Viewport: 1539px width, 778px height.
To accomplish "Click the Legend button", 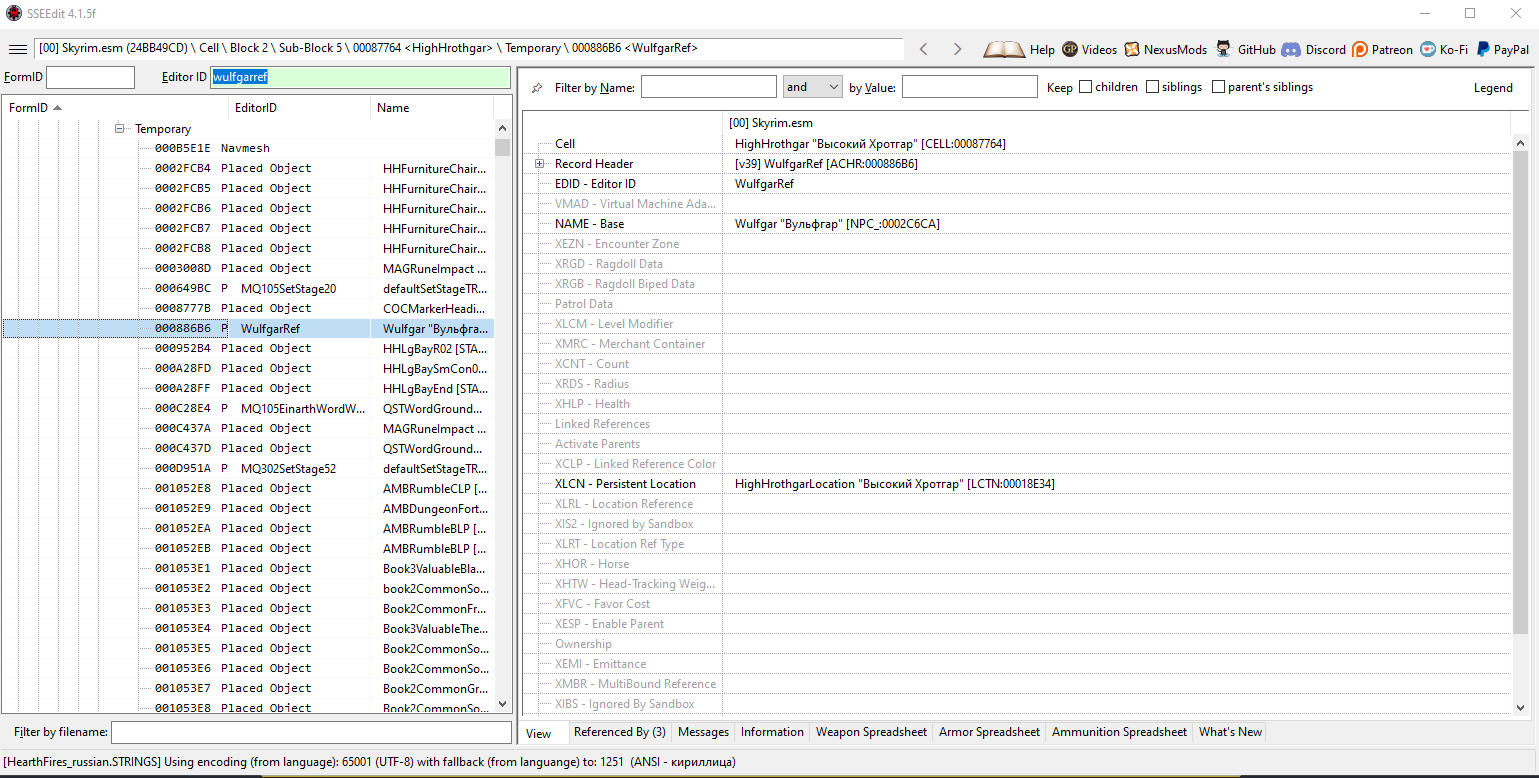I will (x=1493, y=88).
